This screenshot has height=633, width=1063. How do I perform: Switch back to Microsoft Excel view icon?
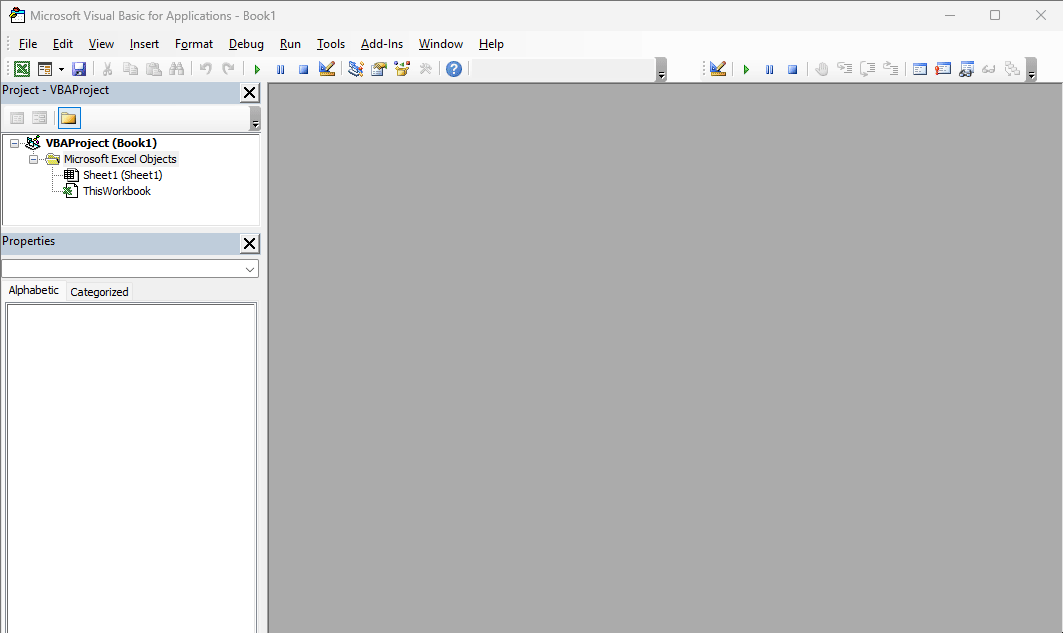tap(22, 69)
